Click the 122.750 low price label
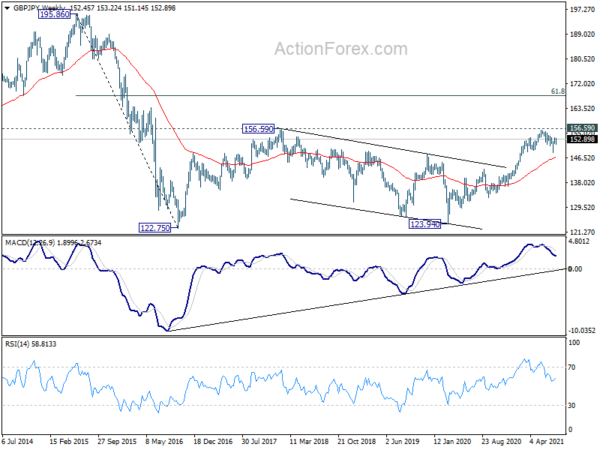600x450 pixels. coord(155,228)
